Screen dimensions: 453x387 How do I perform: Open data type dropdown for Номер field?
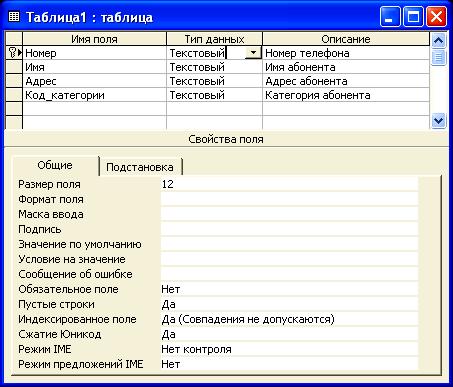(253, 53)
